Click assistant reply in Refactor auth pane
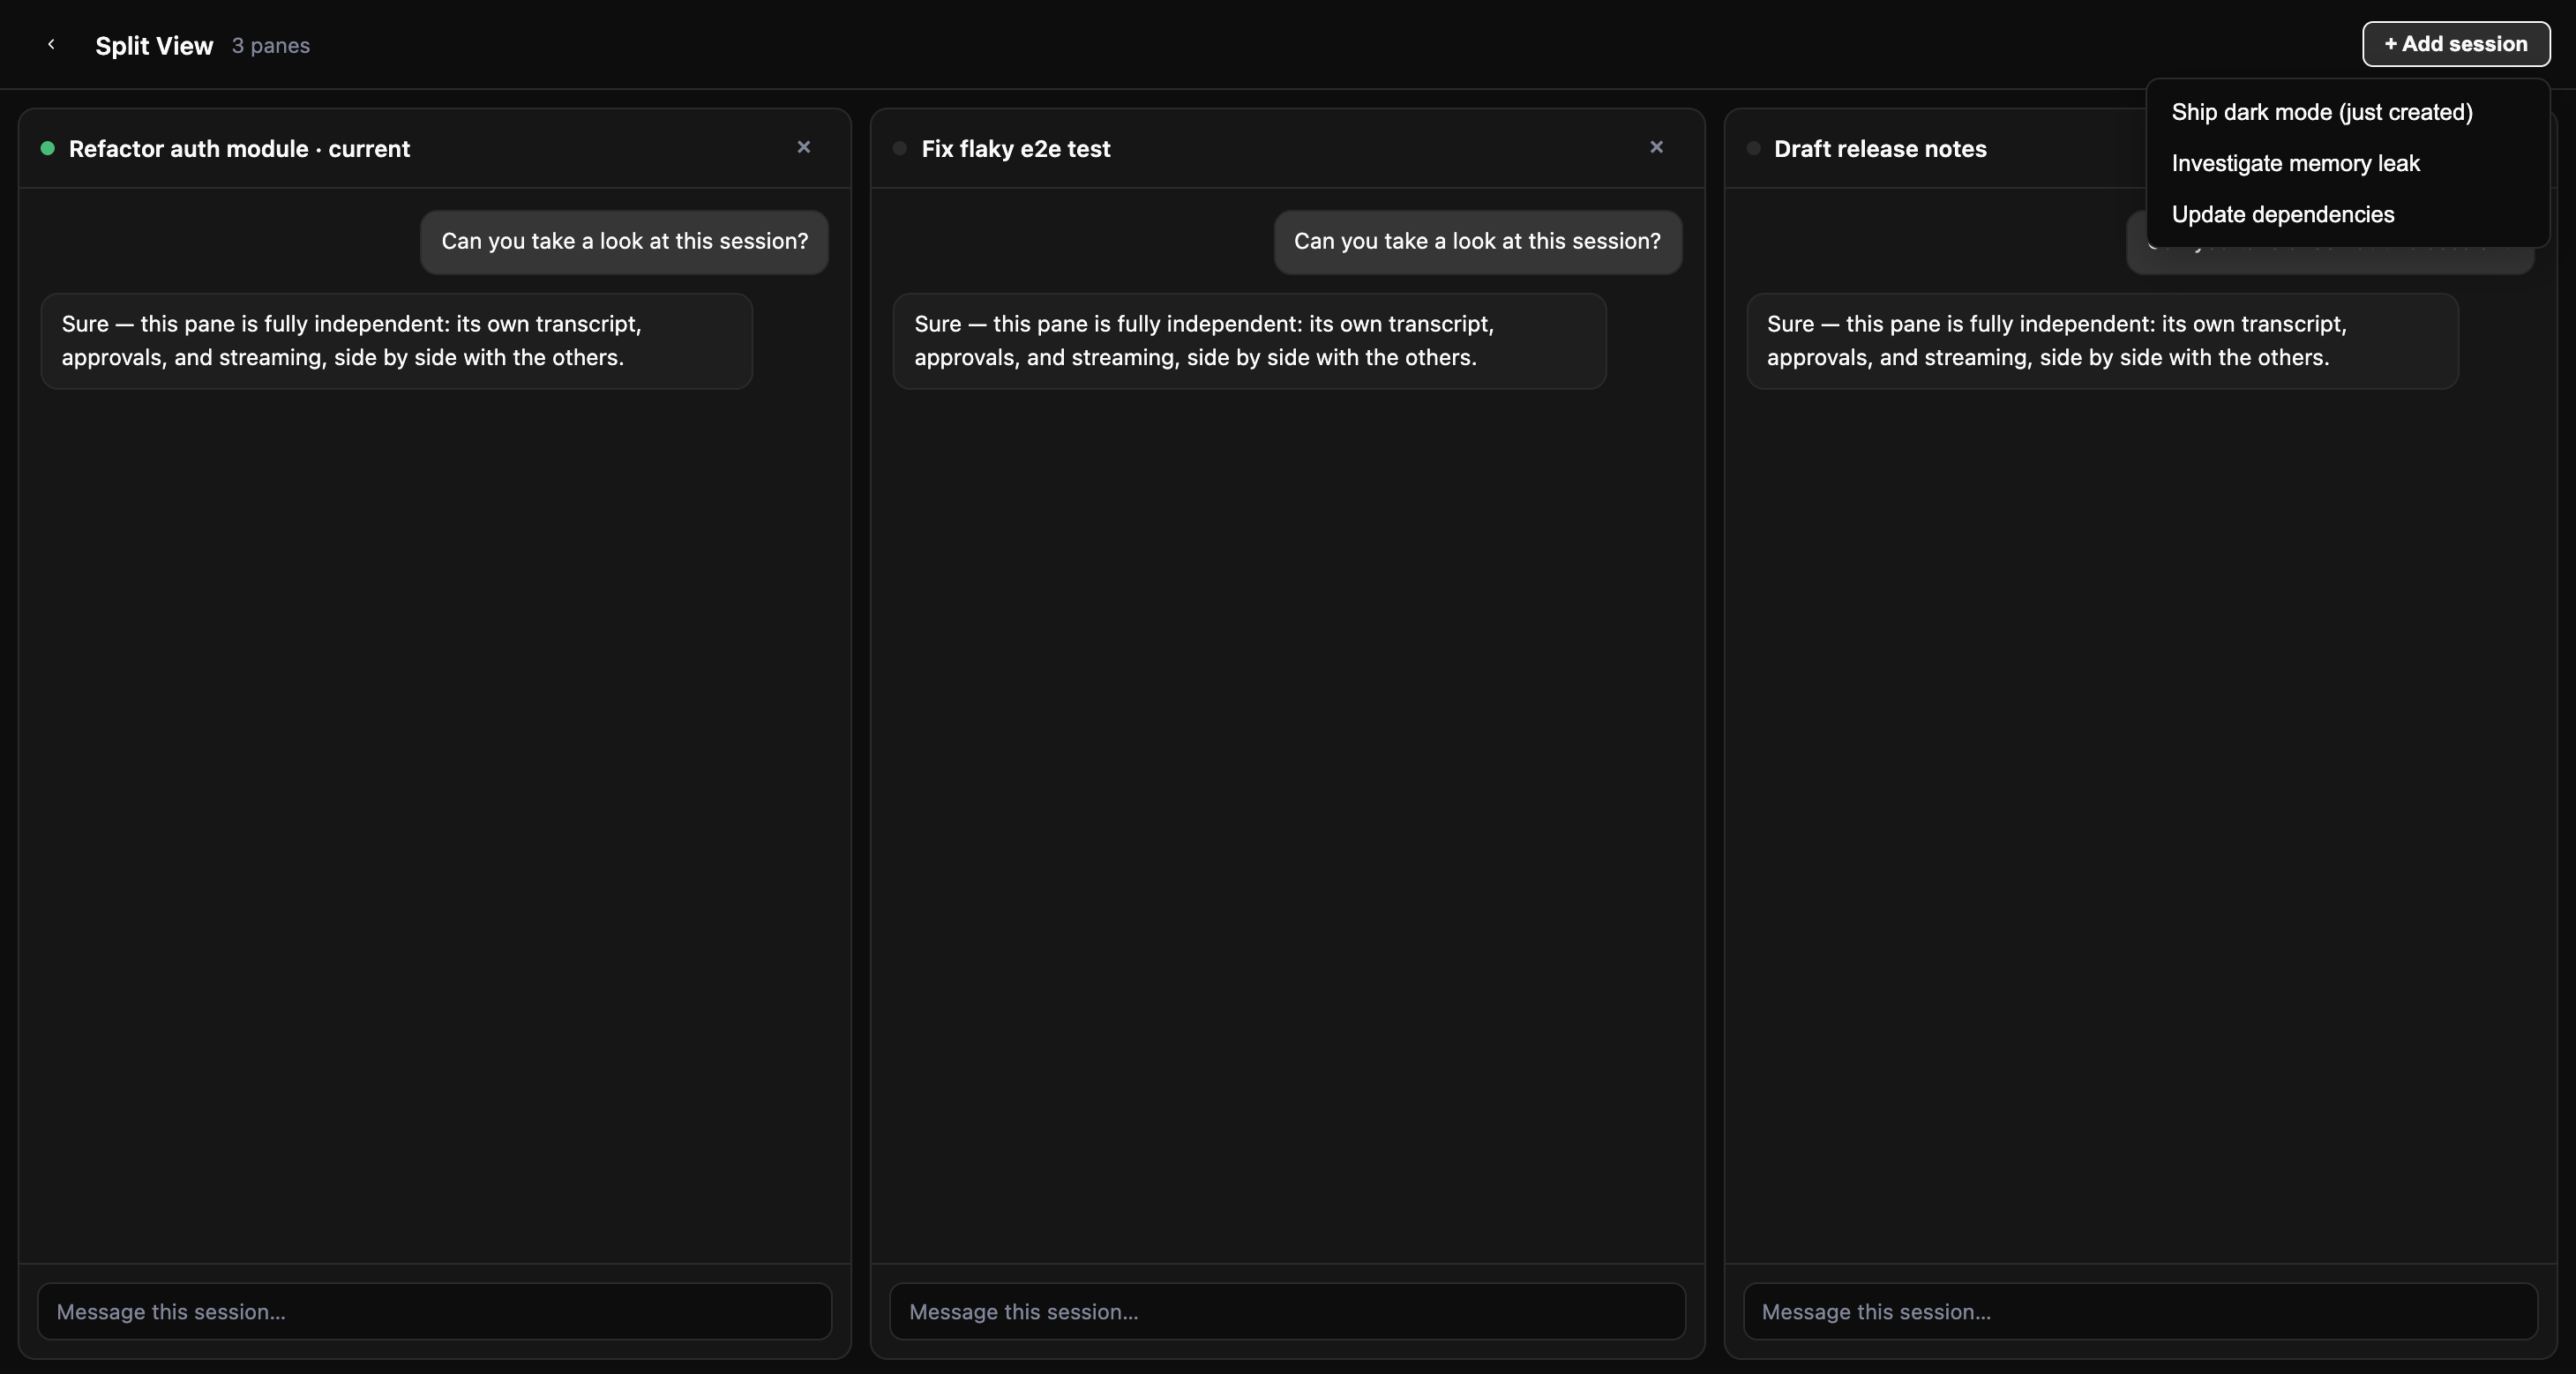The width and height of the screenshot is (2576, 1374). [x=396, y=341]
